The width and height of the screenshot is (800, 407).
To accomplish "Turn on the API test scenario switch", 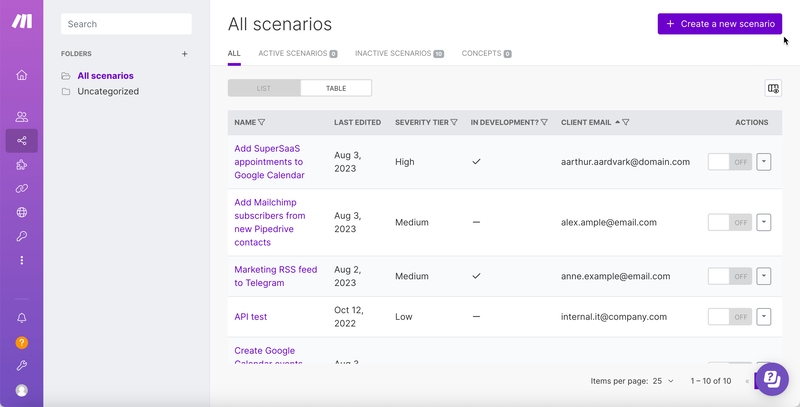I will pyautogui.click(x=729, y=317).
